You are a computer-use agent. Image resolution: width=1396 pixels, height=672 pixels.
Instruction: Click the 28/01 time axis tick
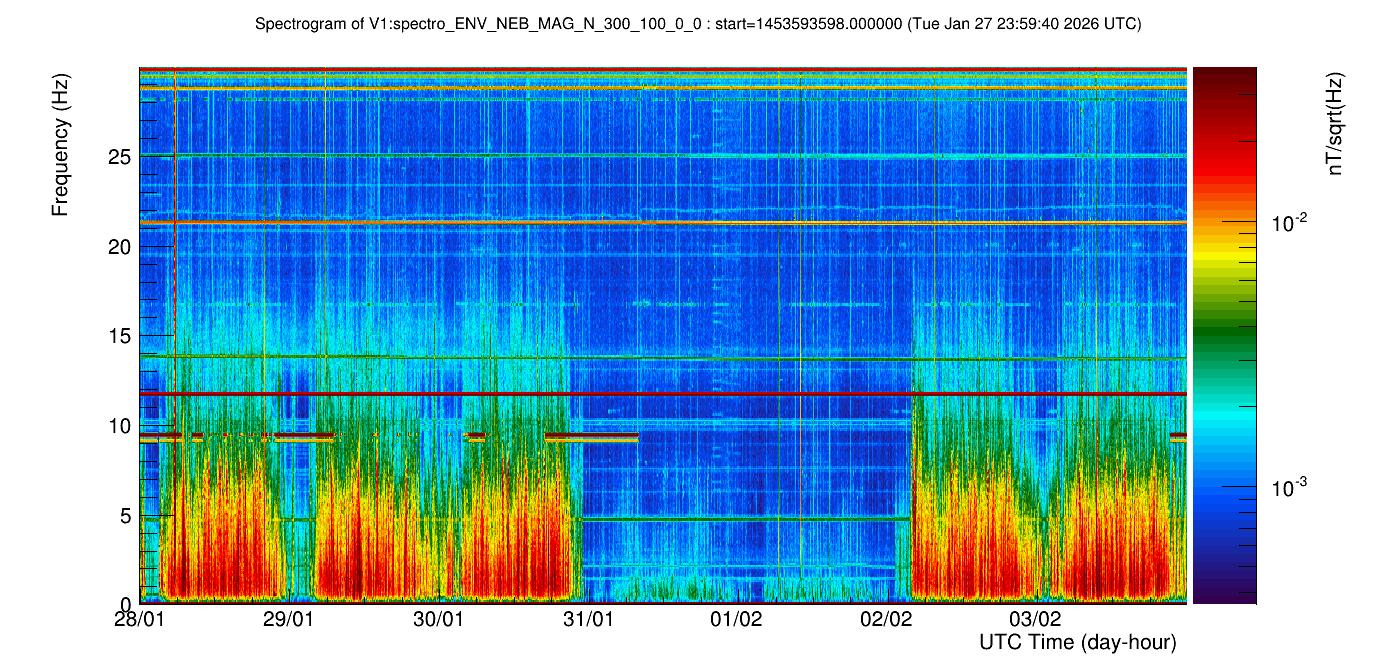[140, 619]
